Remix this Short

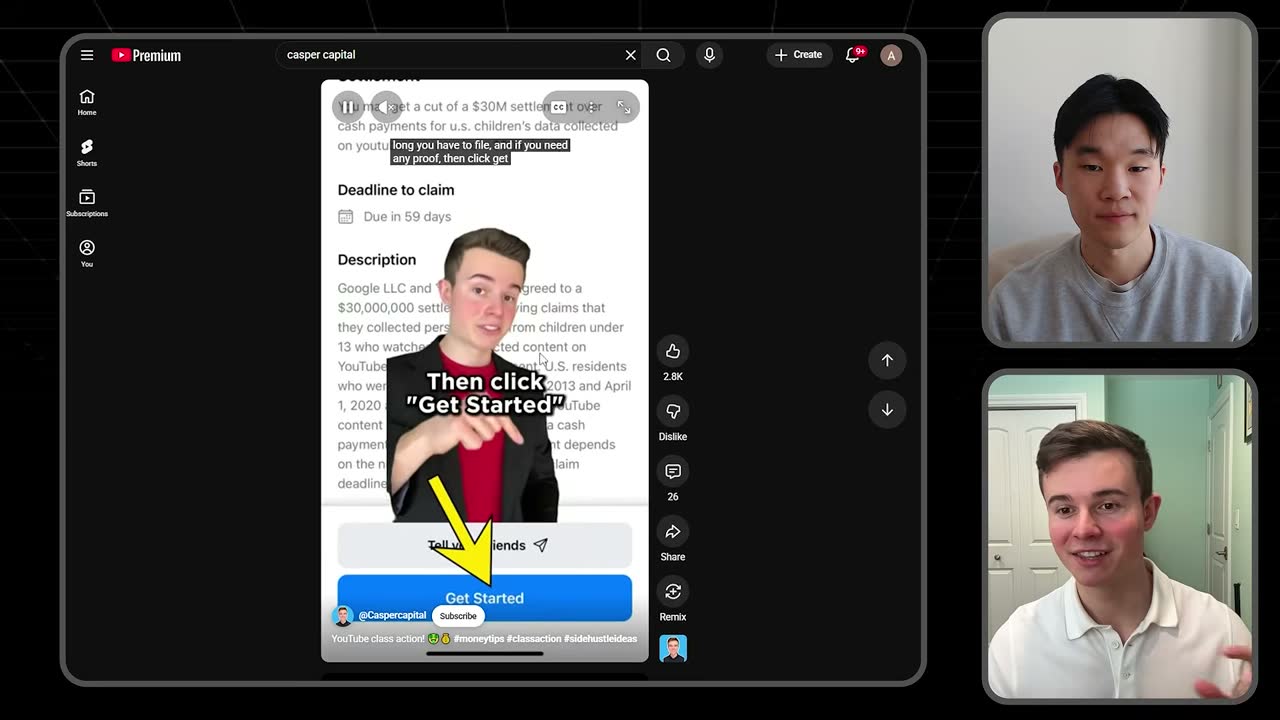[673, 591]
